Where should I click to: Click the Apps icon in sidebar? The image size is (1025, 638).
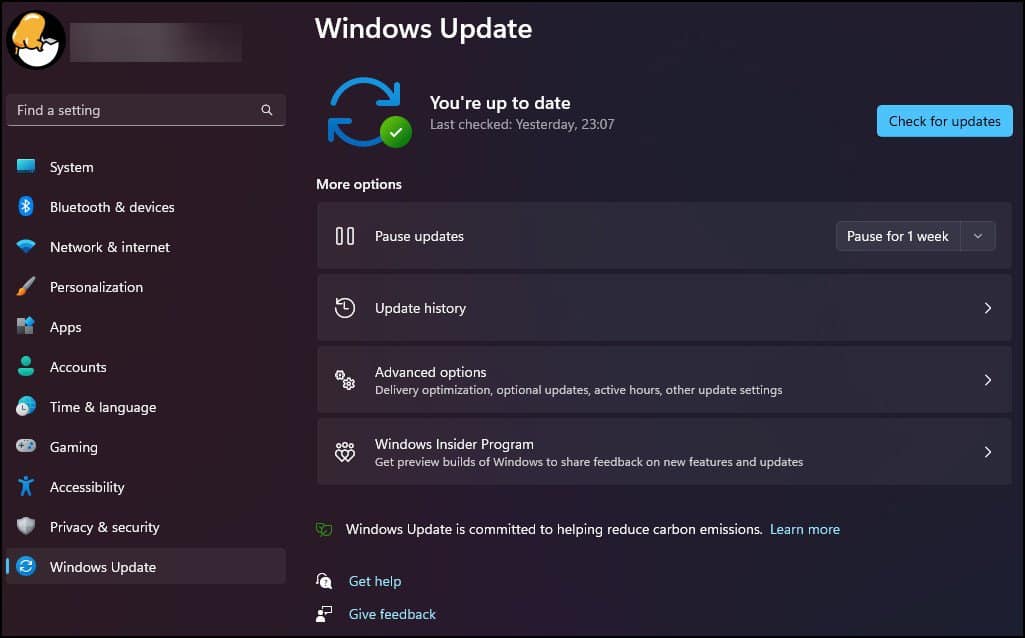(x=26, y=326)
